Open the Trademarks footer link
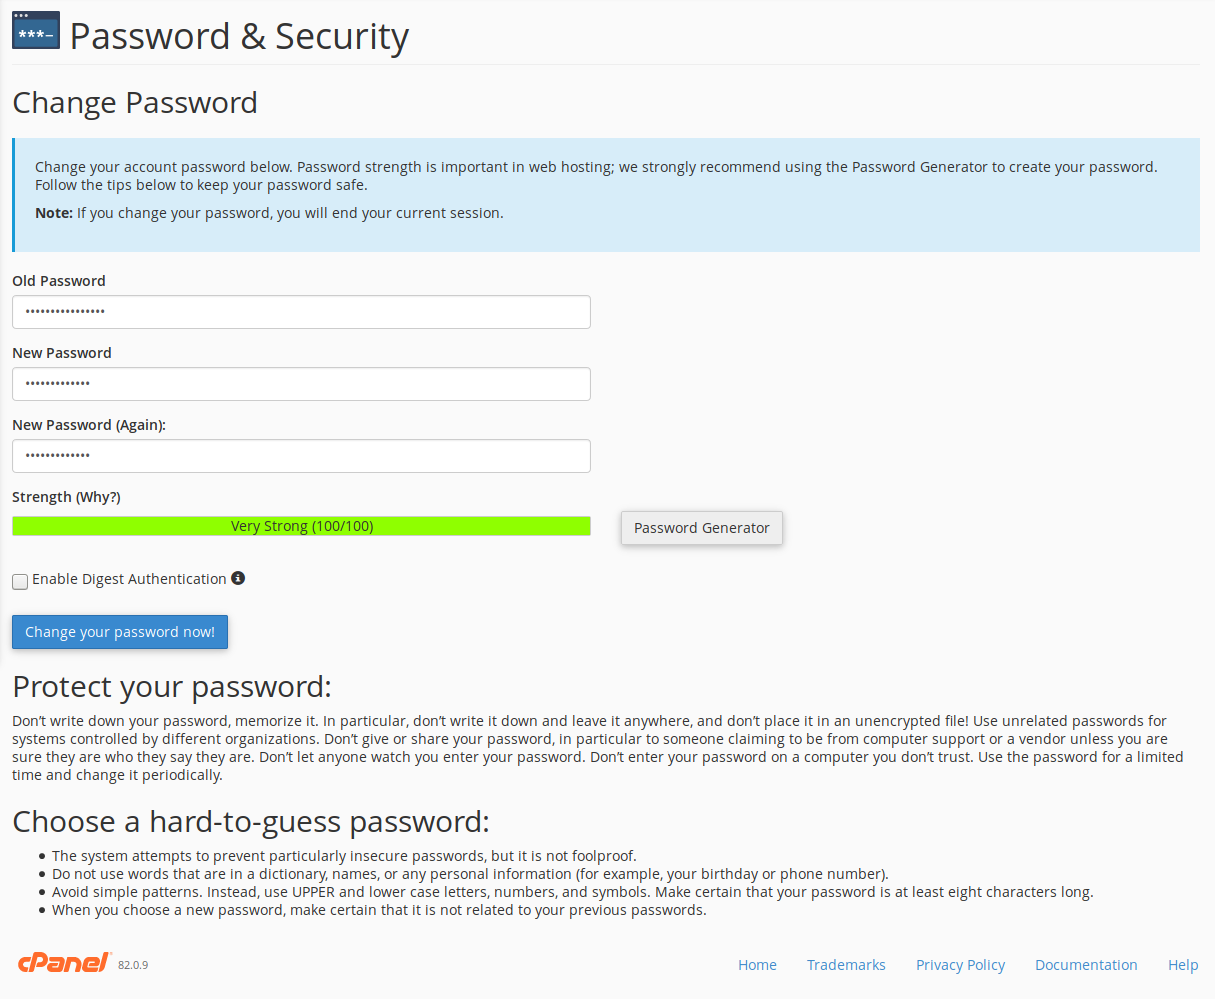The width and height of the screenshot is (1215, 999). pyautogui.click(x=846, y=965)
